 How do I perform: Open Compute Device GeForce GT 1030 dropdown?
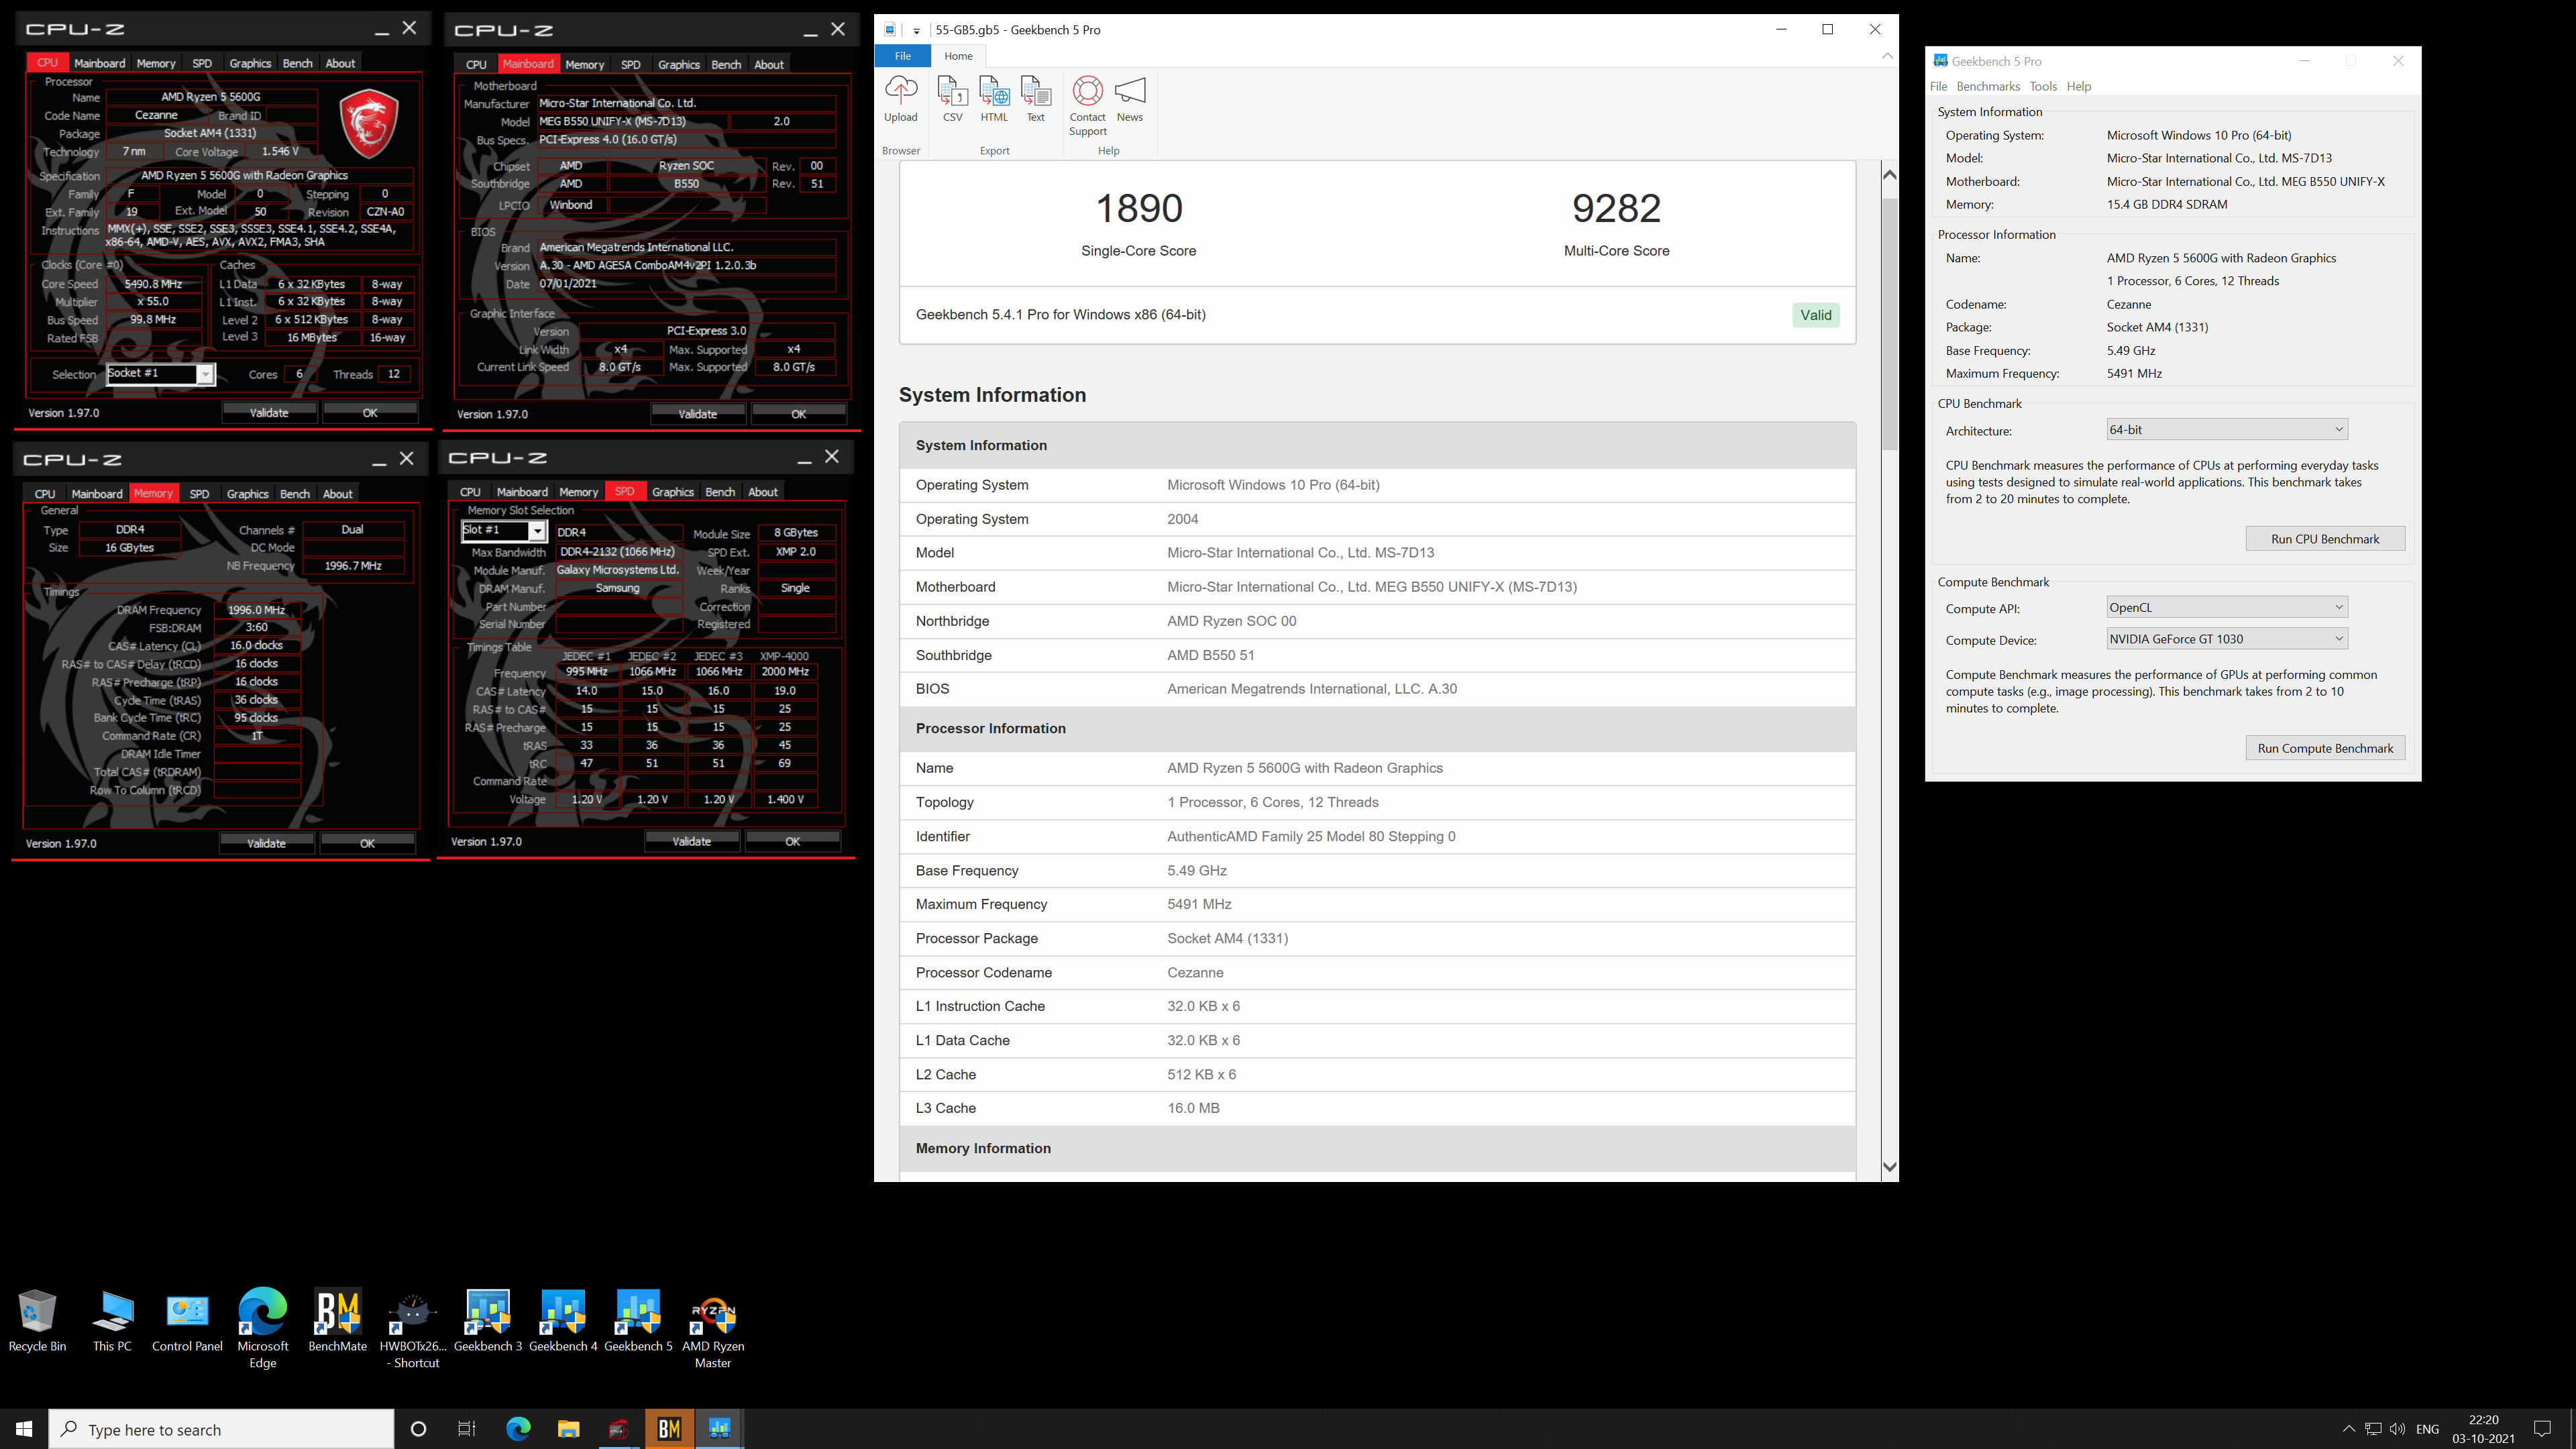pyautogui.click(x=2226, y=639)
